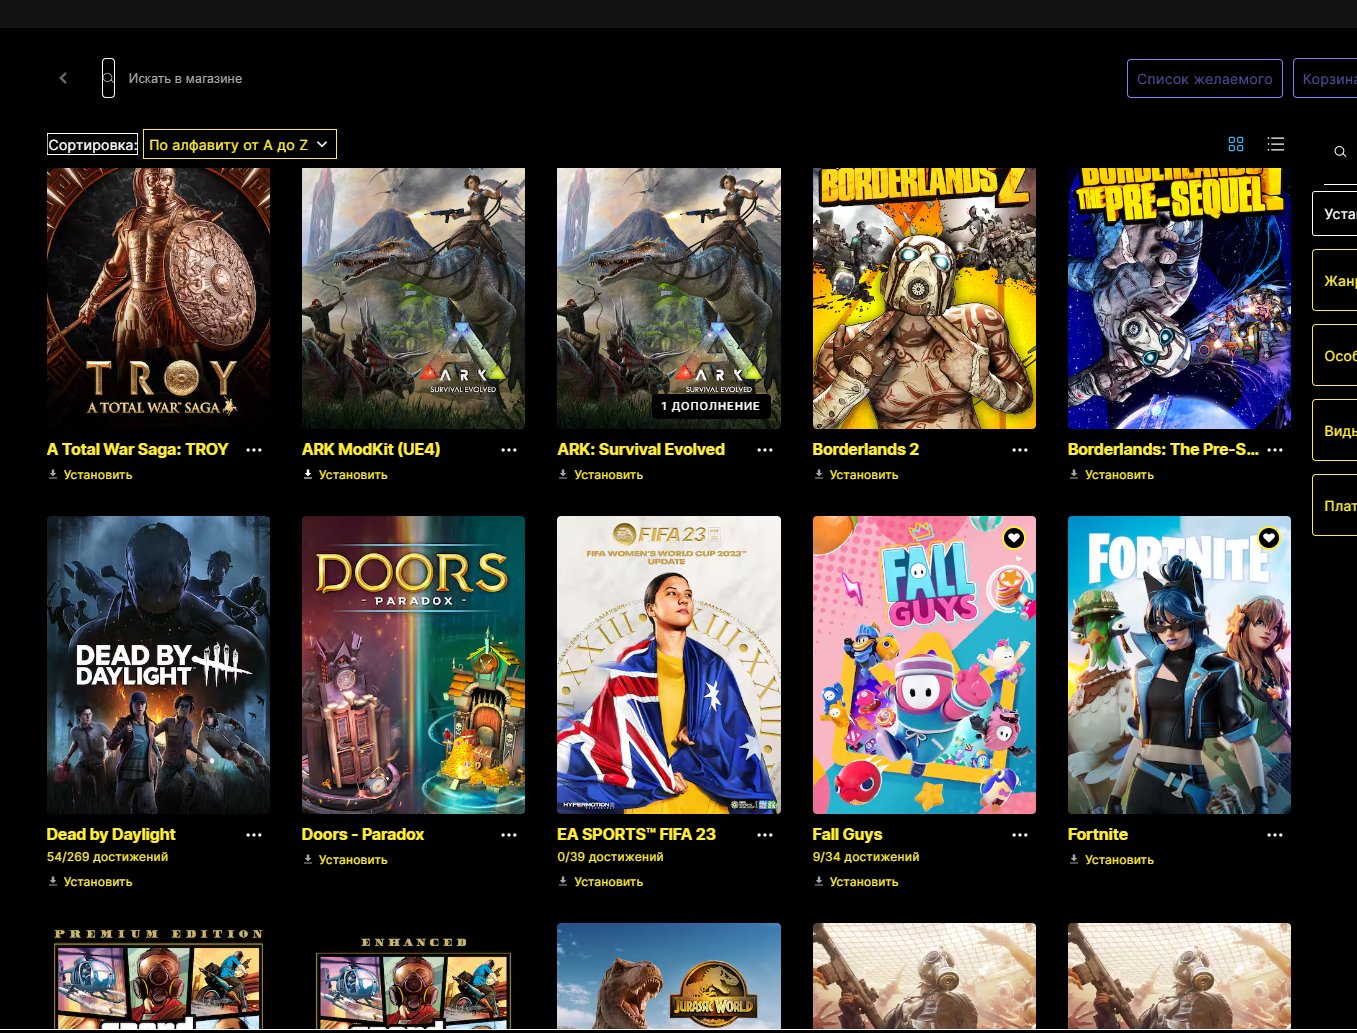
Task: Open the ARK ModKit cover thumbnail
Action: tap(413, 298)
